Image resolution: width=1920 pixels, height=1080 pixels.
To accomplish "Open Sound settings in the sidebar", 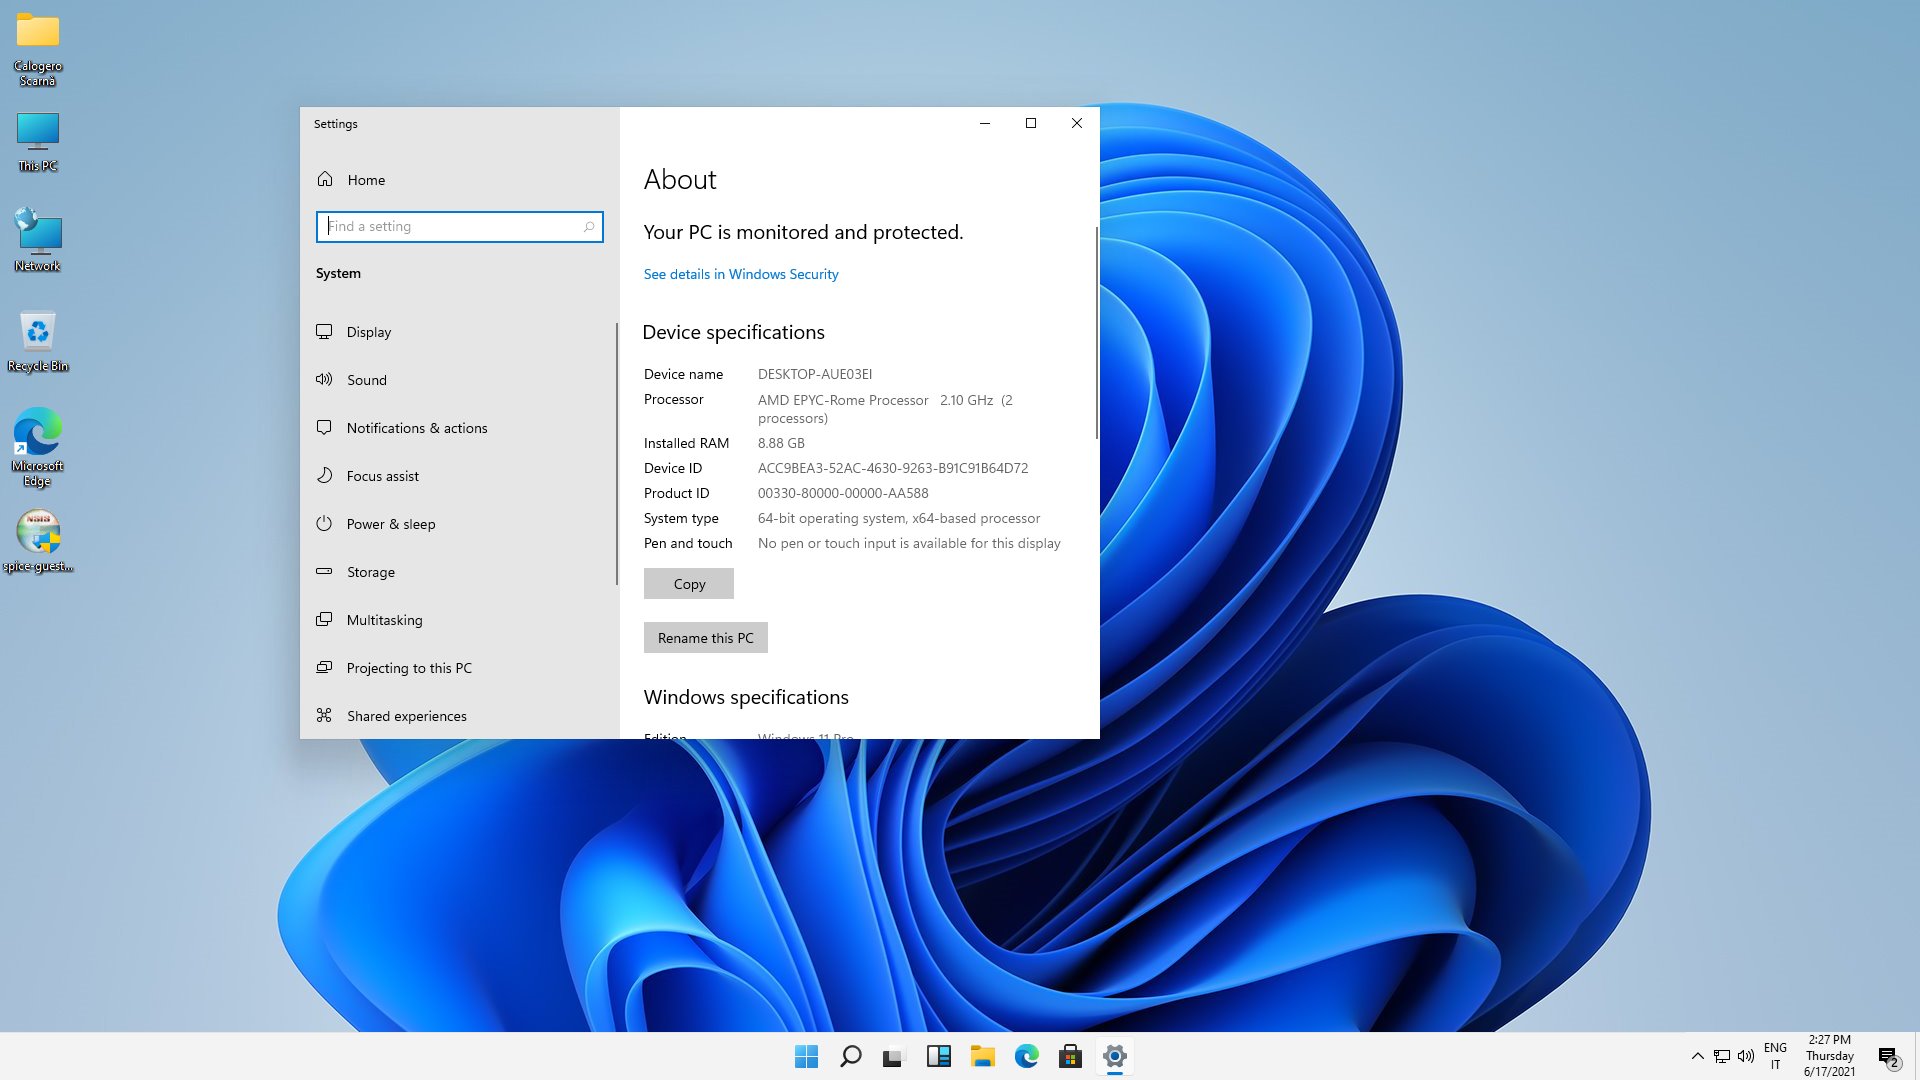I will point(366,380).
